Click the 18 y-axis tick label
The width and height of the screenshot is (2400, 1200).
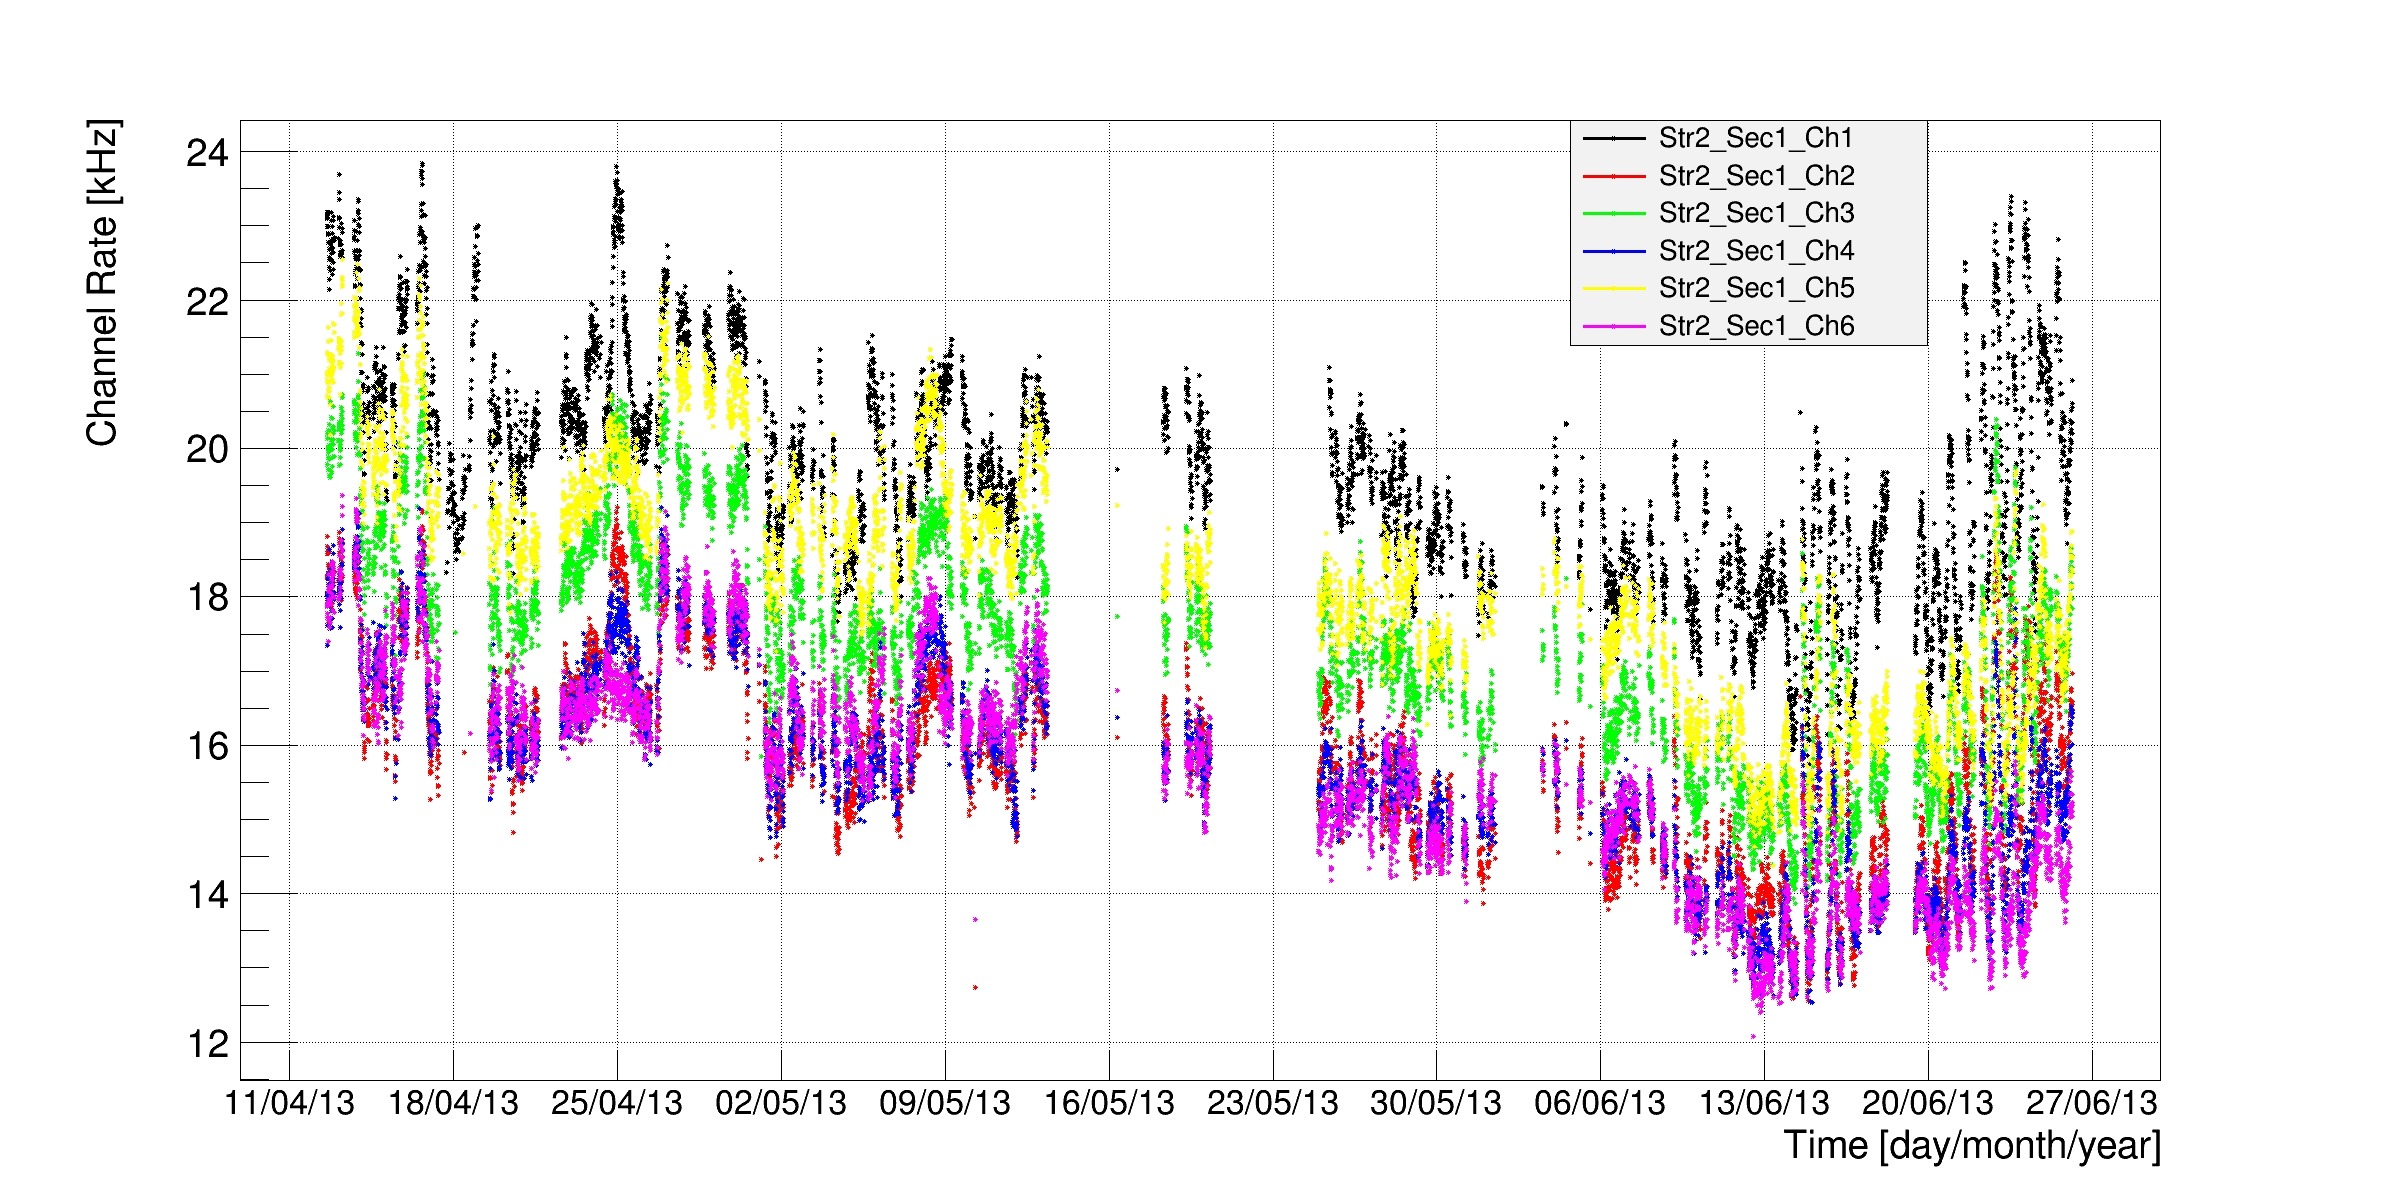point(207,598)
